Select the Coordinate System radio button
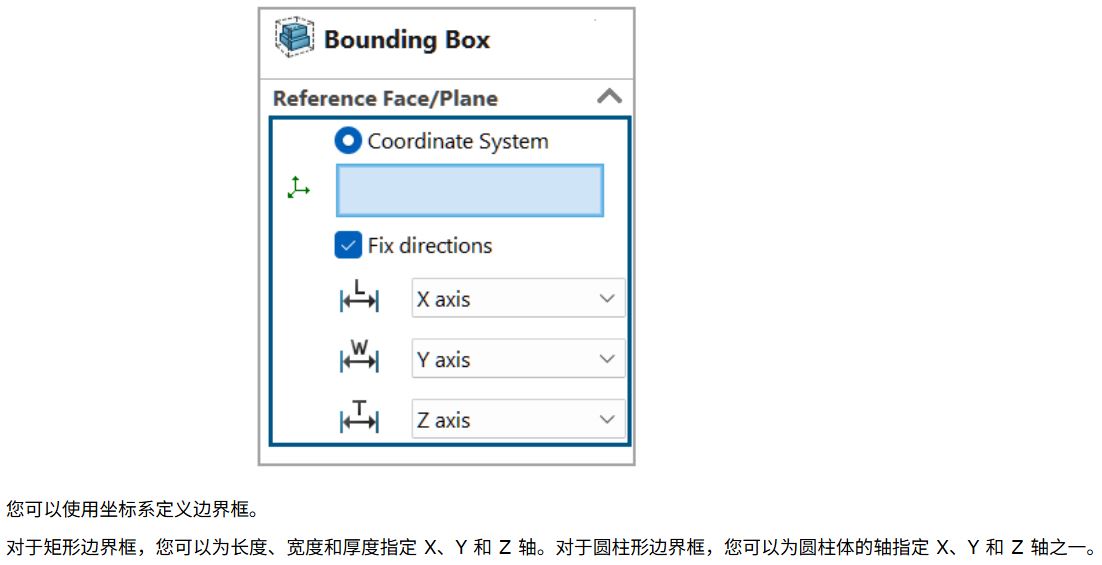Image resolution: width=1102 pixels, height=565 pixels. click(349, 141)
